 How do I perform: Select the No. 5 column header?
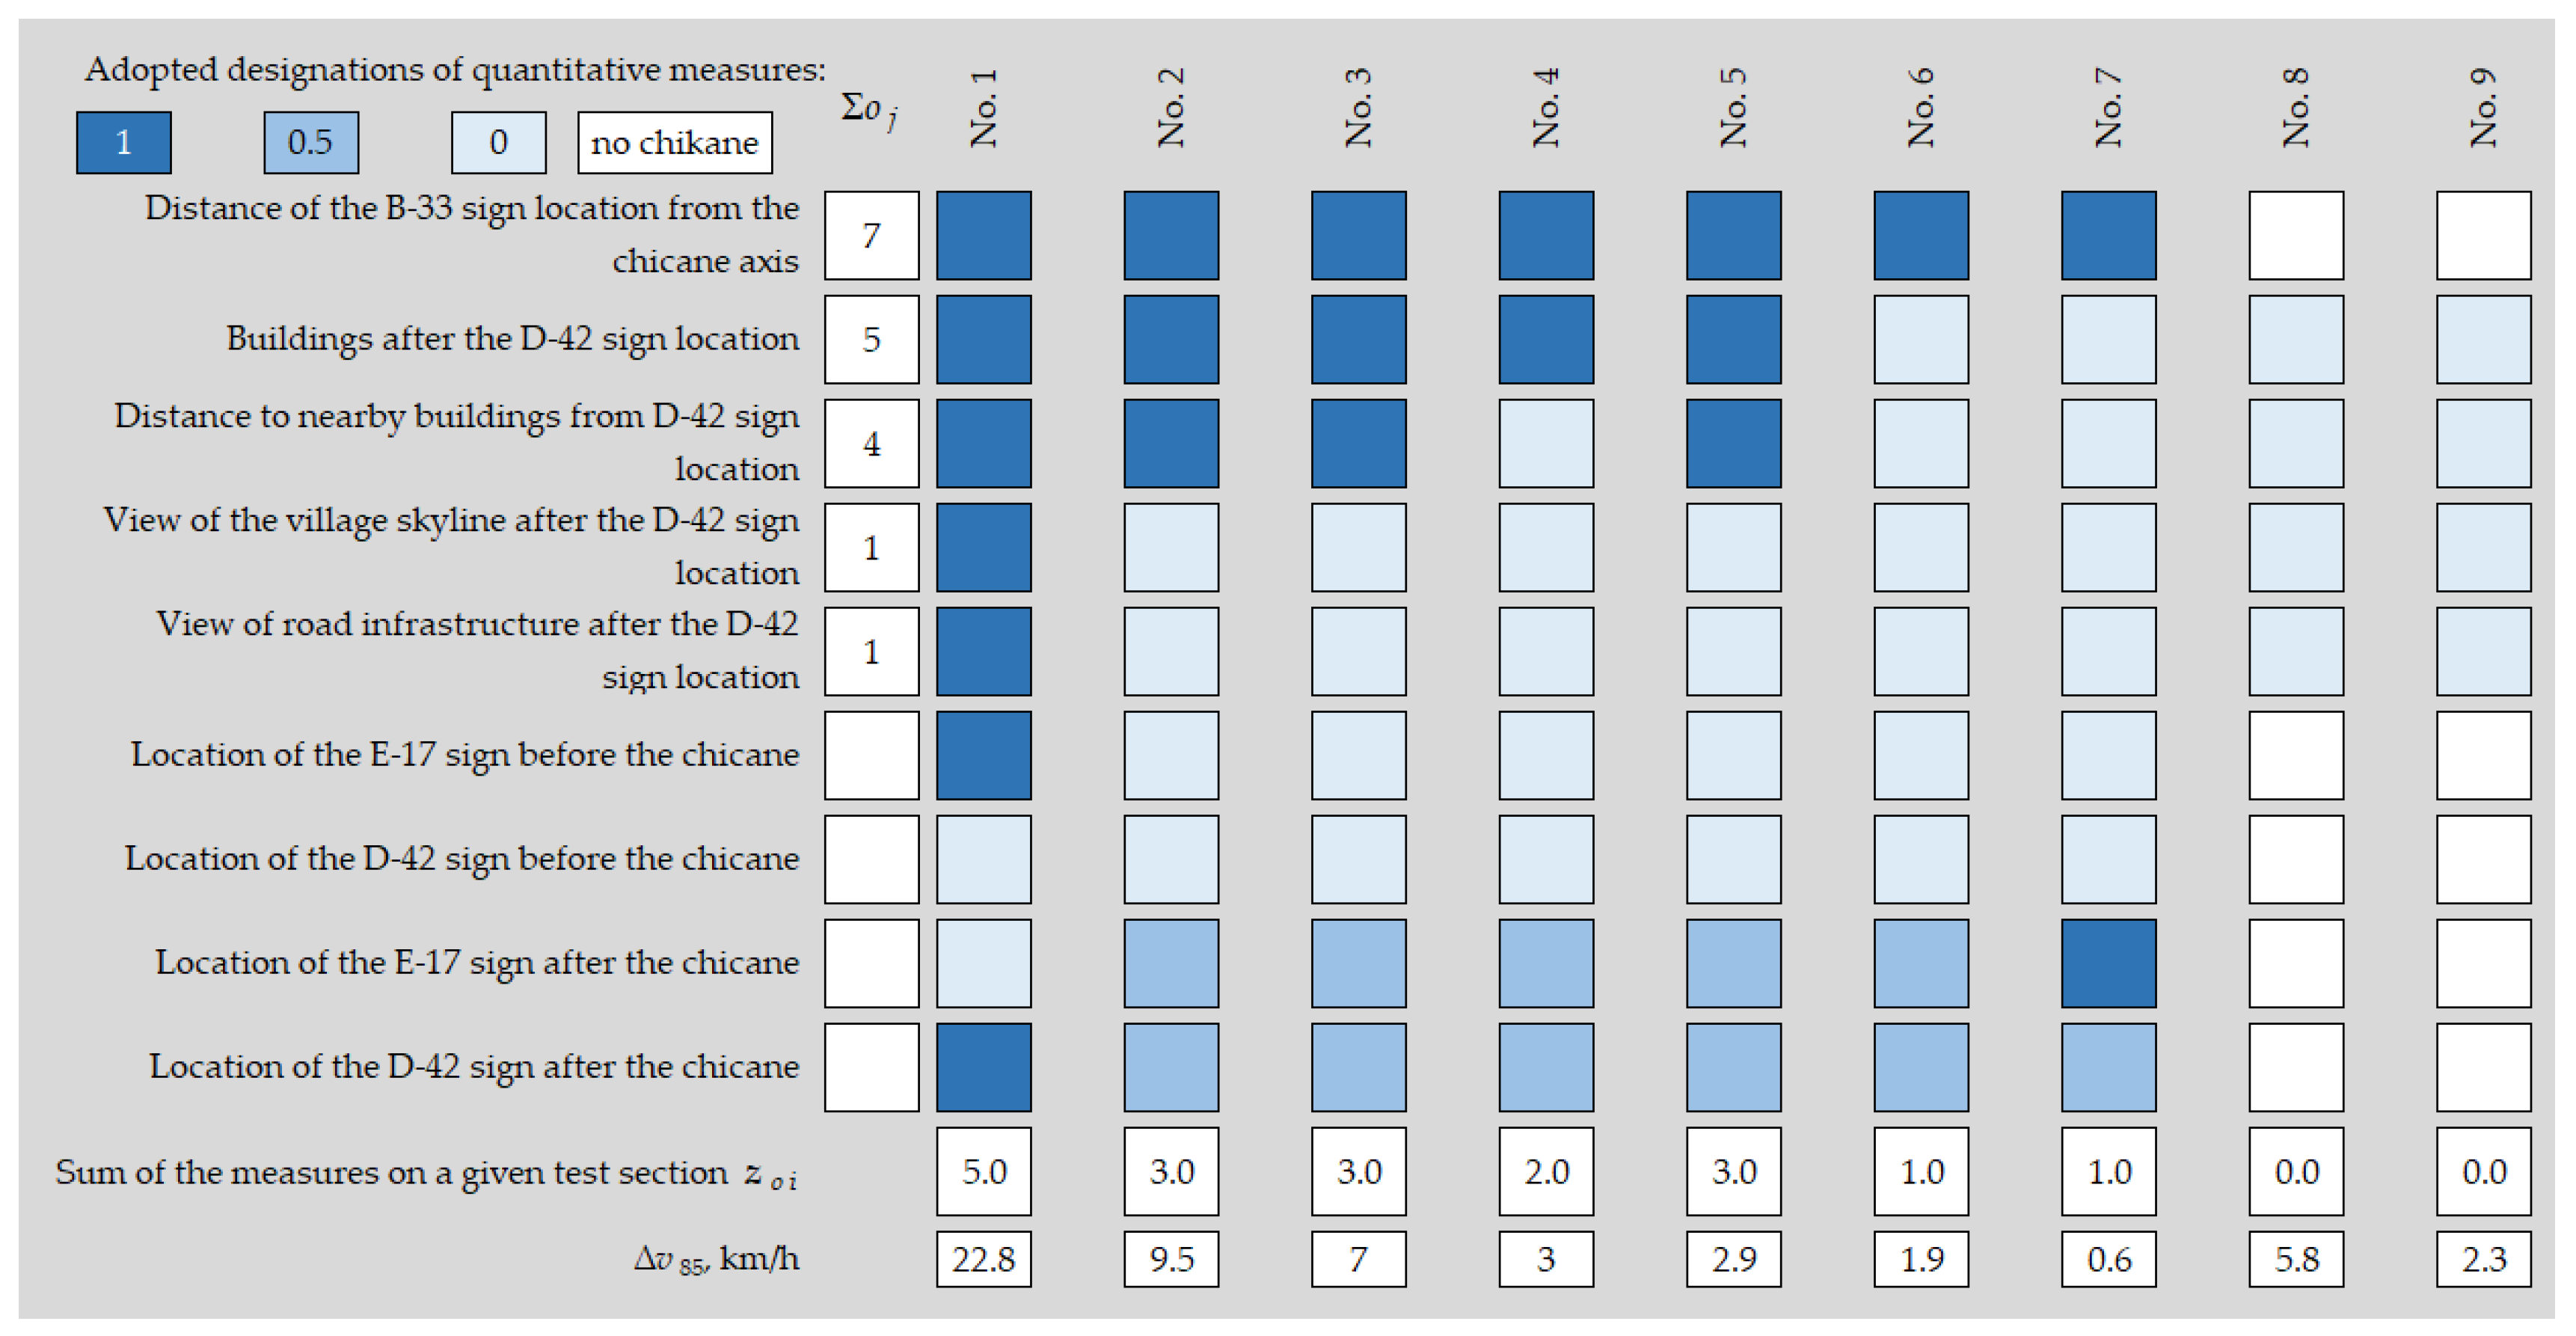click(x=1733, y=108)
